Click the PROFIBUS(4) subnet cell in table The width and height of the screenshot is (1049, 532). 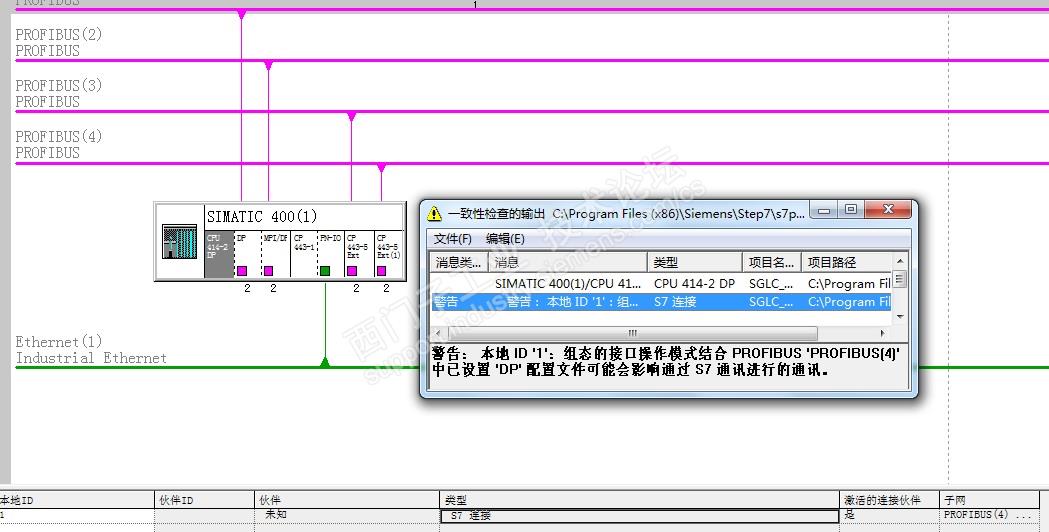click(x=987, y=515)
